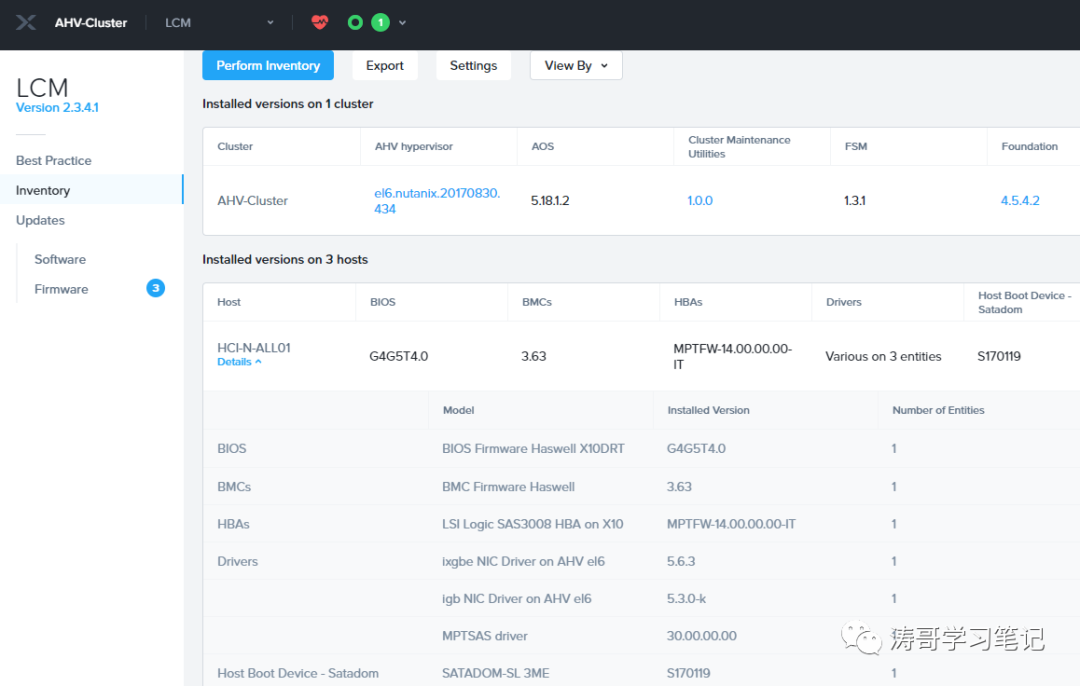Click AHV-Cluster cell in cluster table

click(252, 200)
